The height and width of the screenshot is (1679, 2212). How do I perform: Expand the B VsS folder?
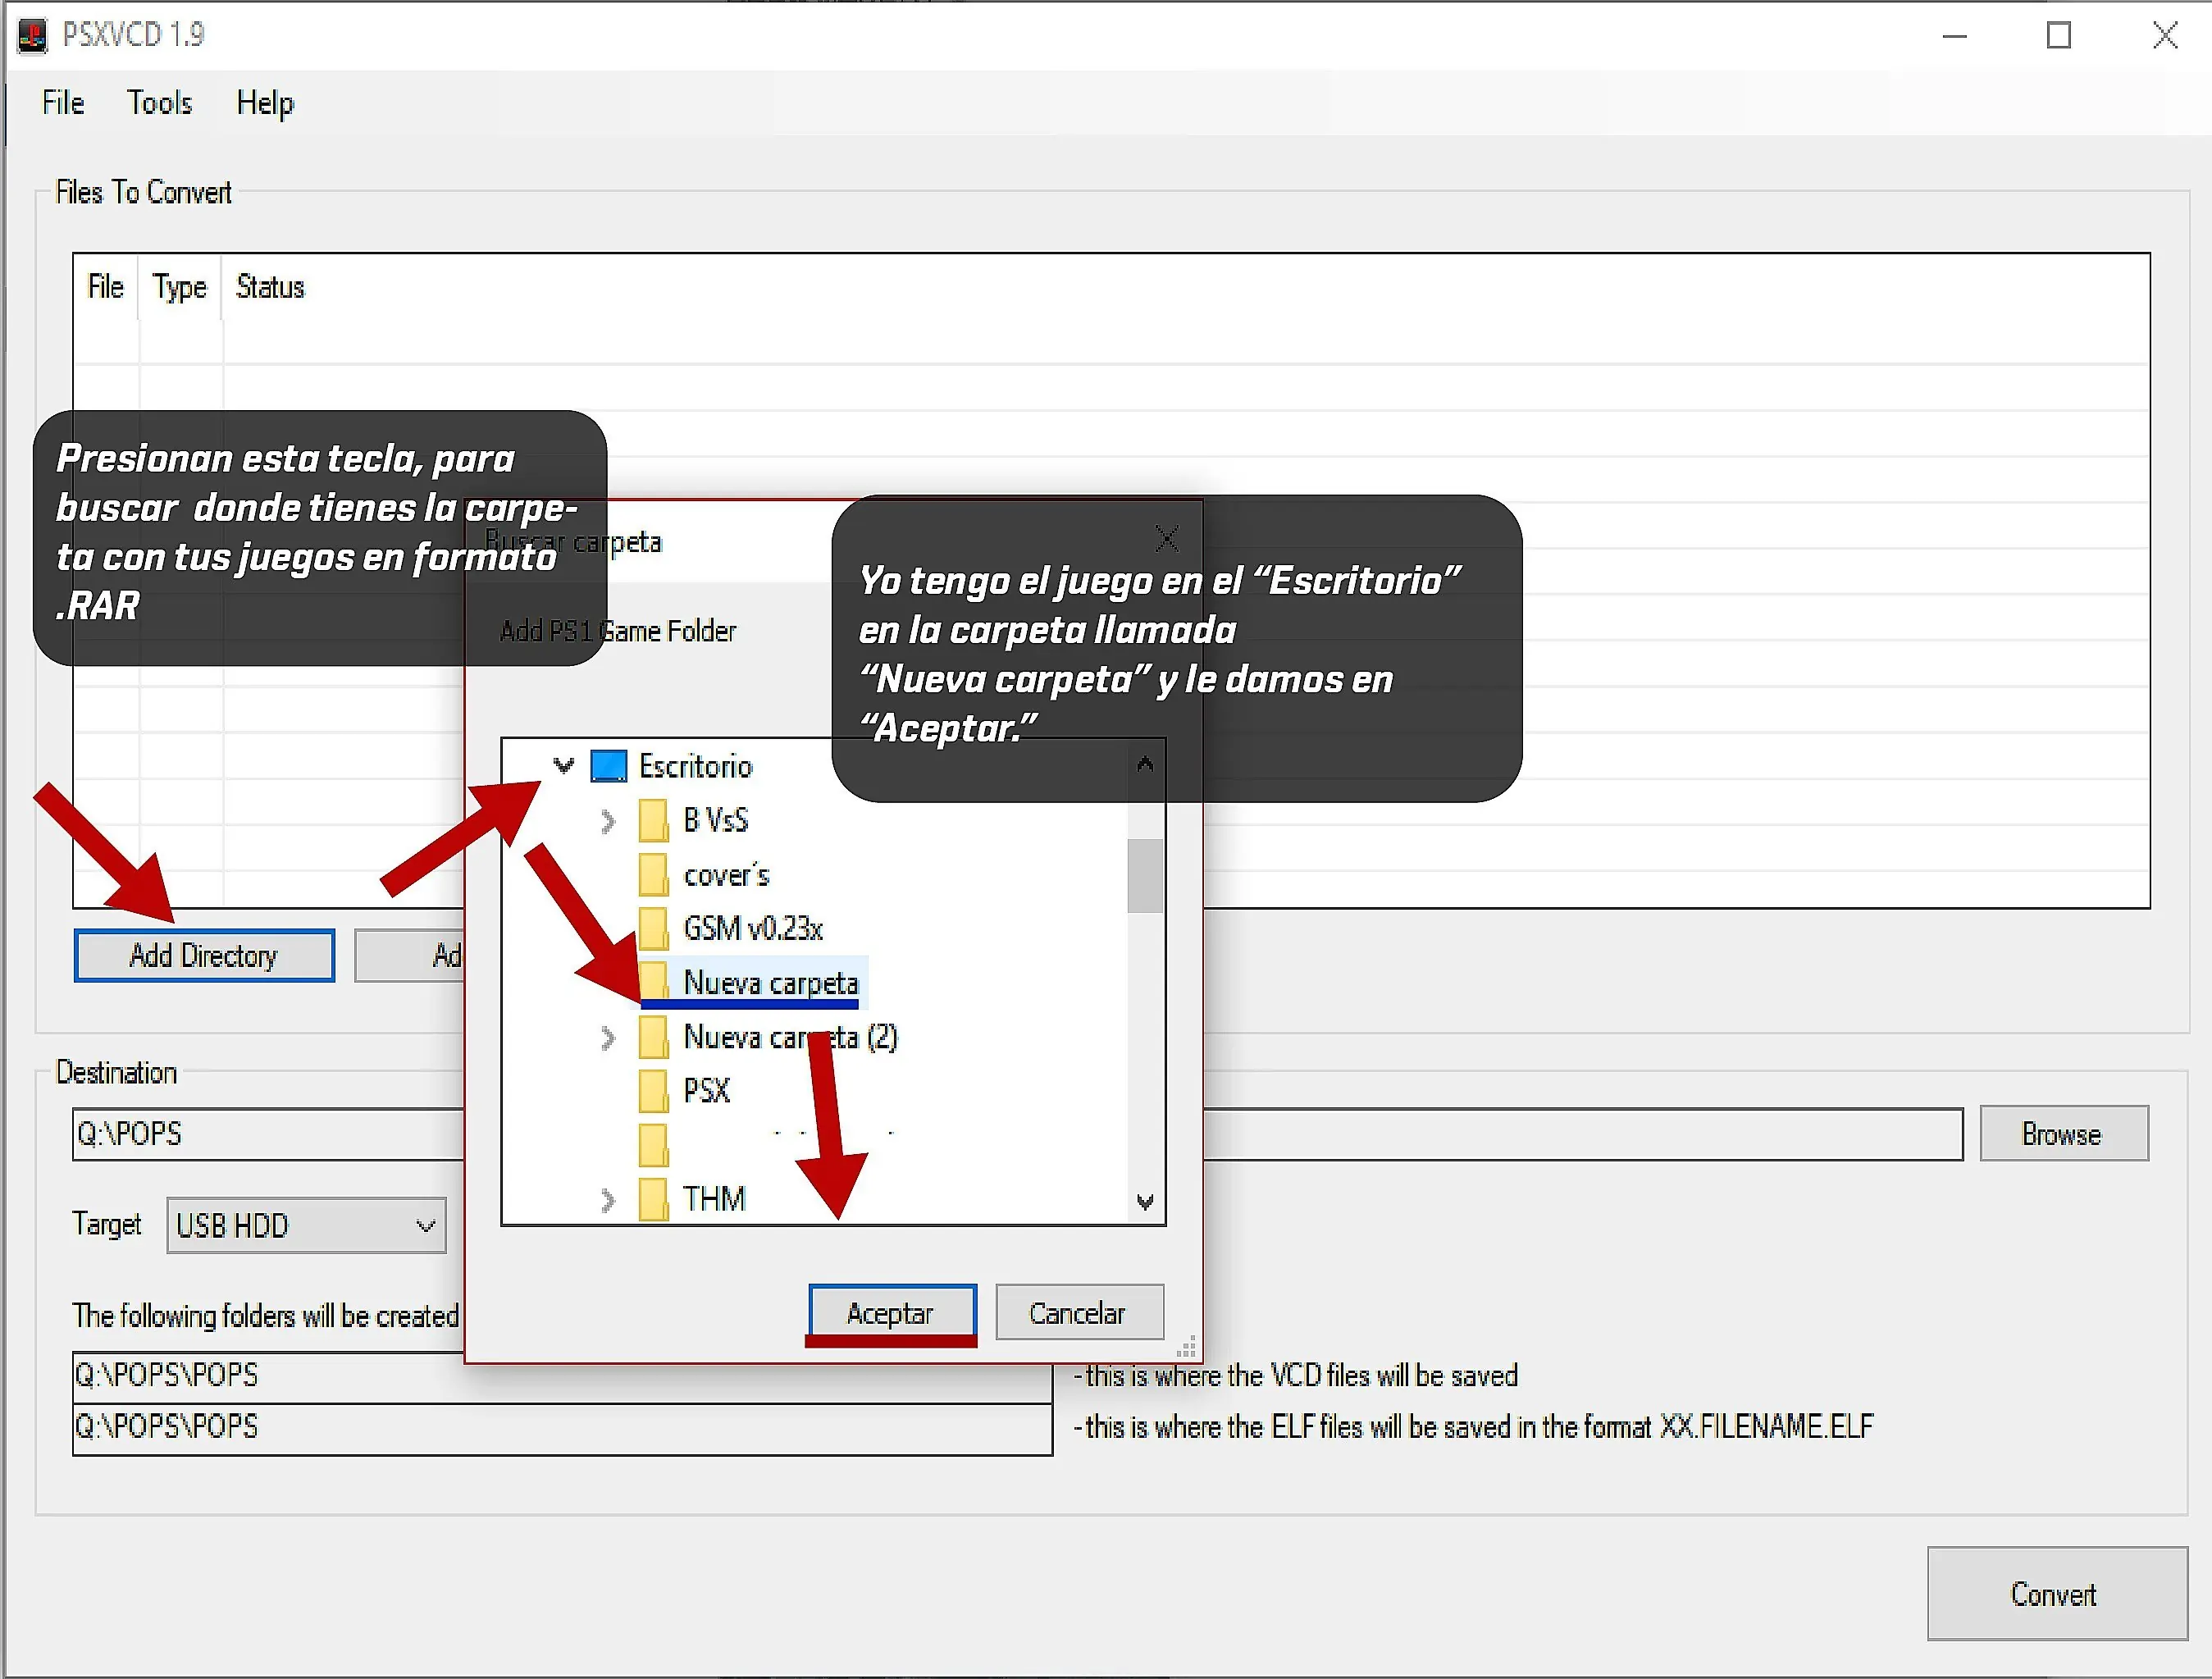coord(608,821)
